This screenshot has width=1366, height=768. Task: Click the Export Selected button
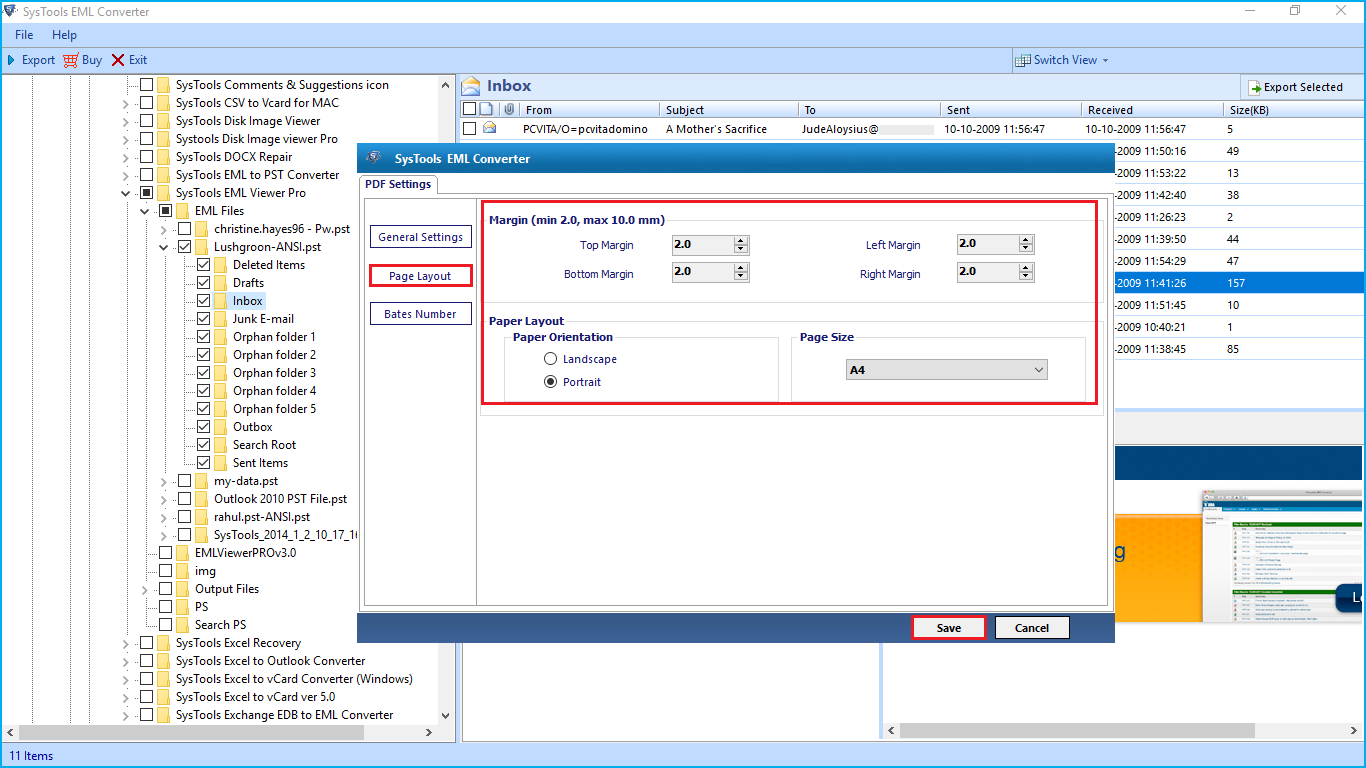coord(1295,87)
